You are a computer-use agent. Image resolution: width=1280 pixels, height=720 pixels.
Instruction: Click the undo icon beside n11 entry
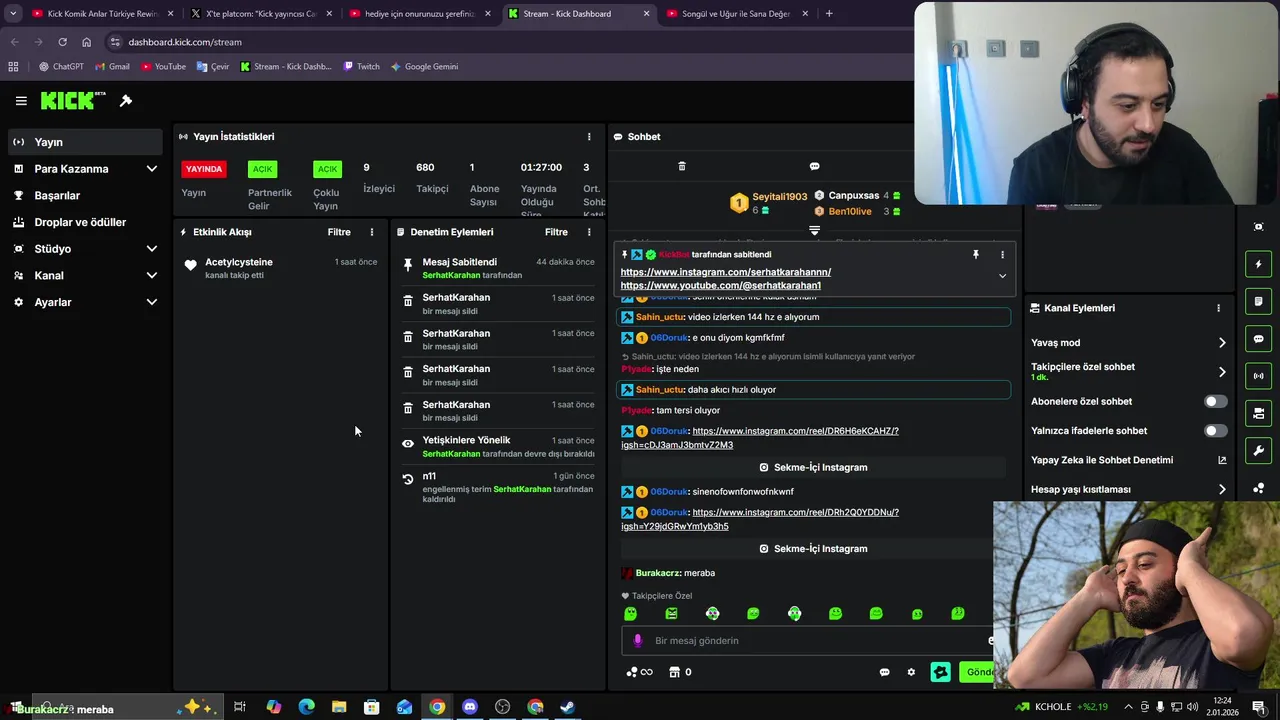407,479
